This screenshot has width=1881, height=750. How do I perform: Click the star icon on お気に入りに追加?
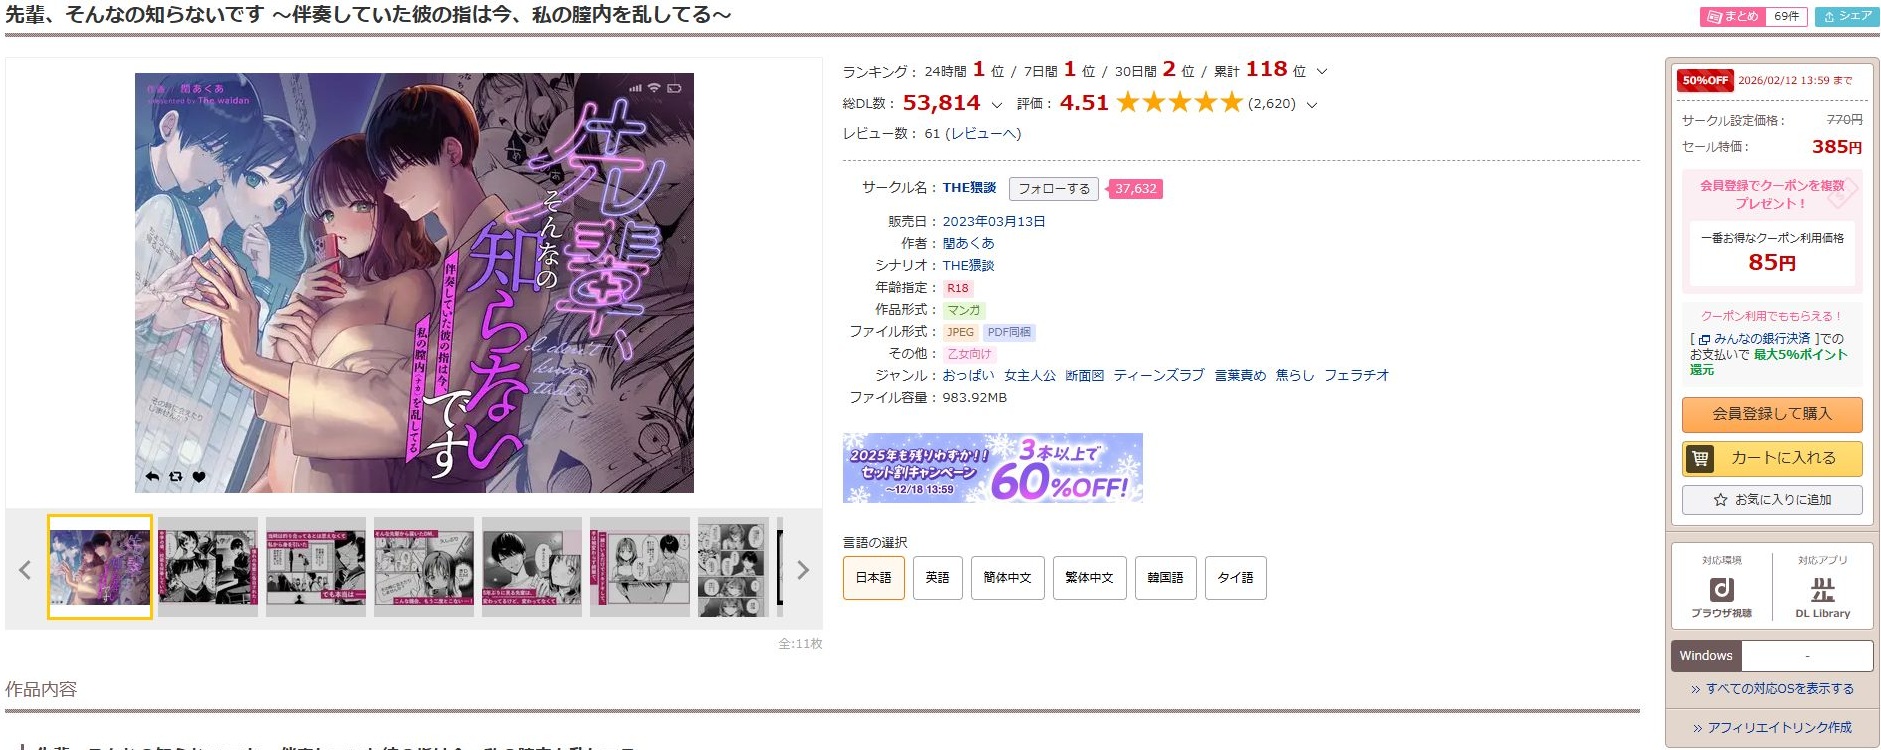pos(1720,500)
